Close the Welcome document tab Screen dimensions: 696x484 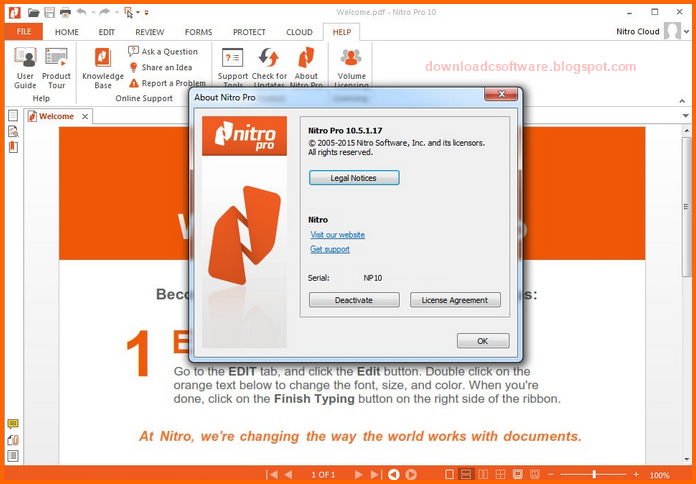[85, 116]
